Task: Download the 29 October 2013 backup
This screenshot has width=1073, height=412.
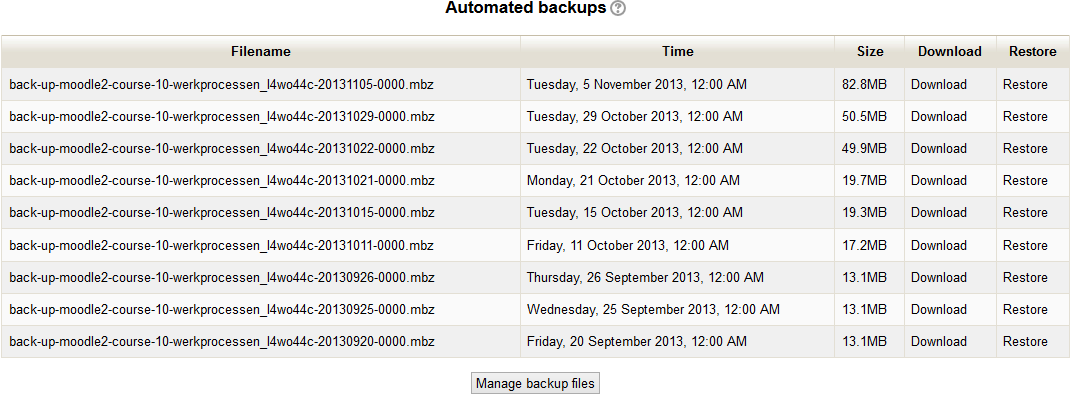Action: tap(938, 117)
